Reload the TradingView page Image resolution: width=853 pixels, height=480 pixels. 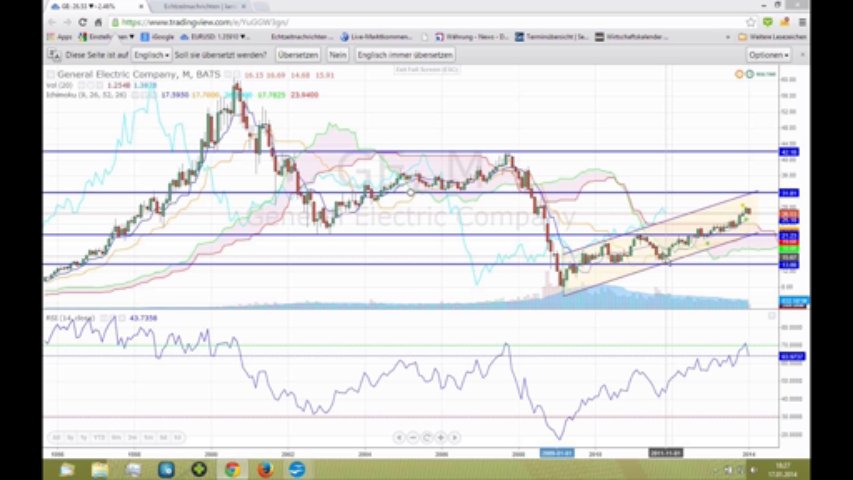[83, 22]
